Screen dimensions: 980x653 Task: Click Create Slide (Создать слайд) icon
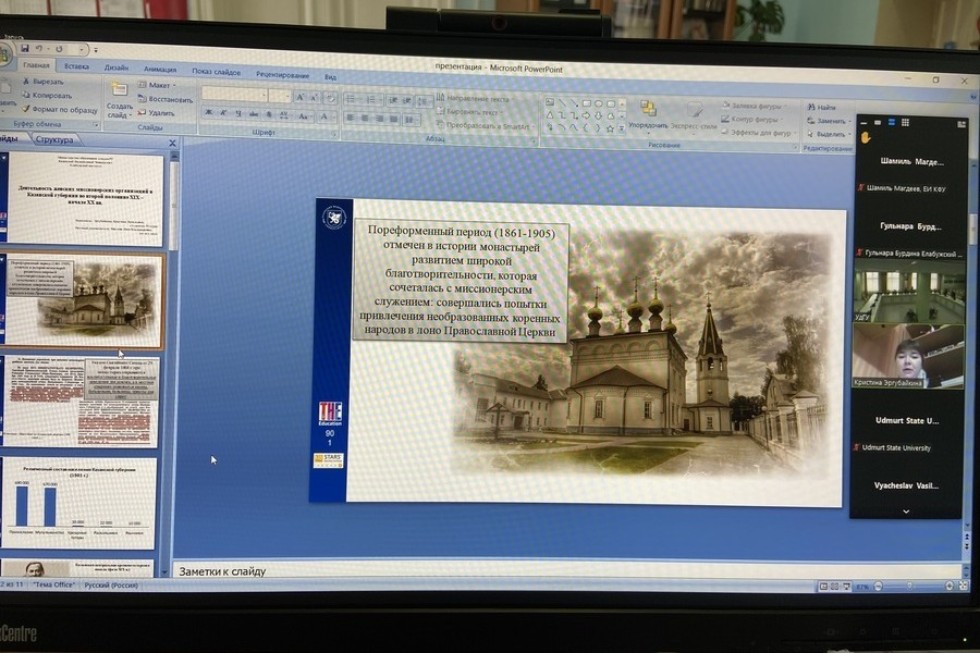119,97
